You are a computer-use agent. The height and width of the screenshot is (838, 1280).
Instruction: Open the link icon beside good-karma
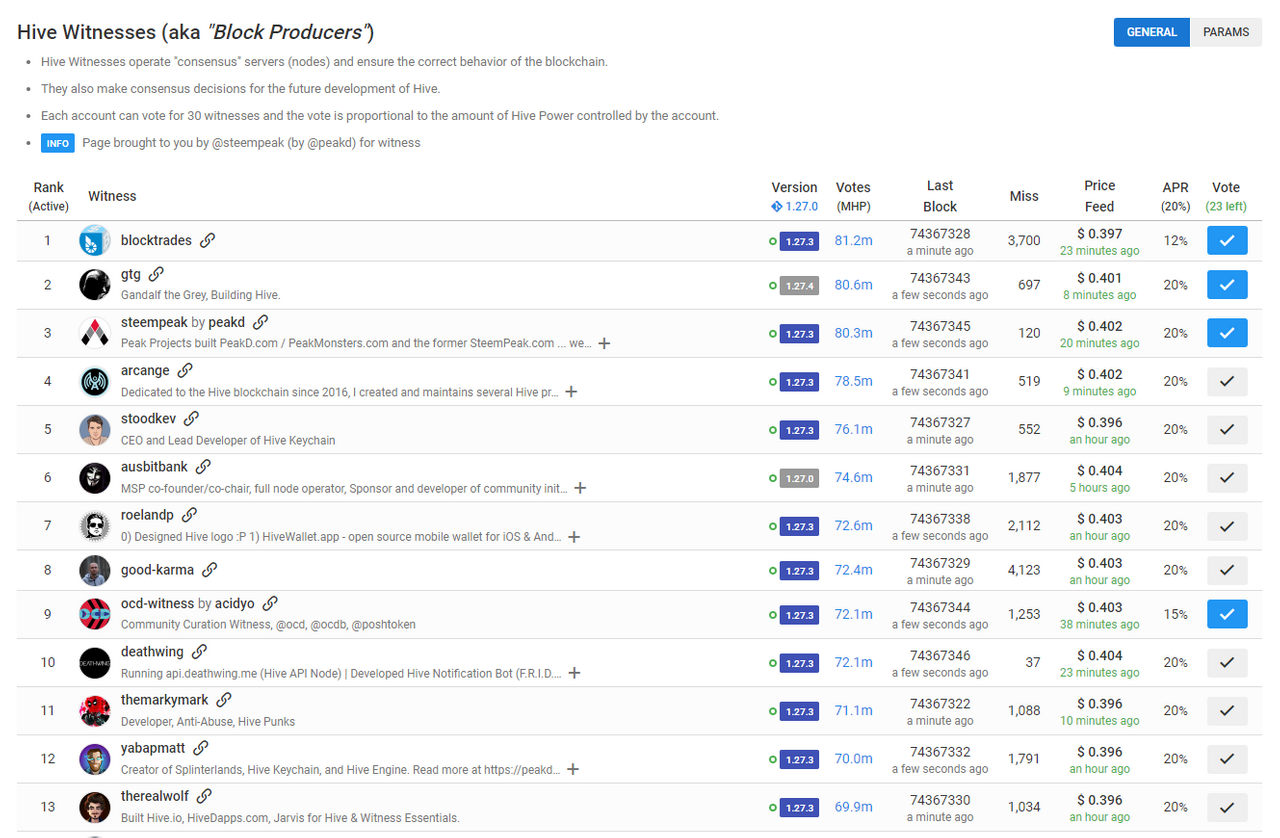pos(210,570)
